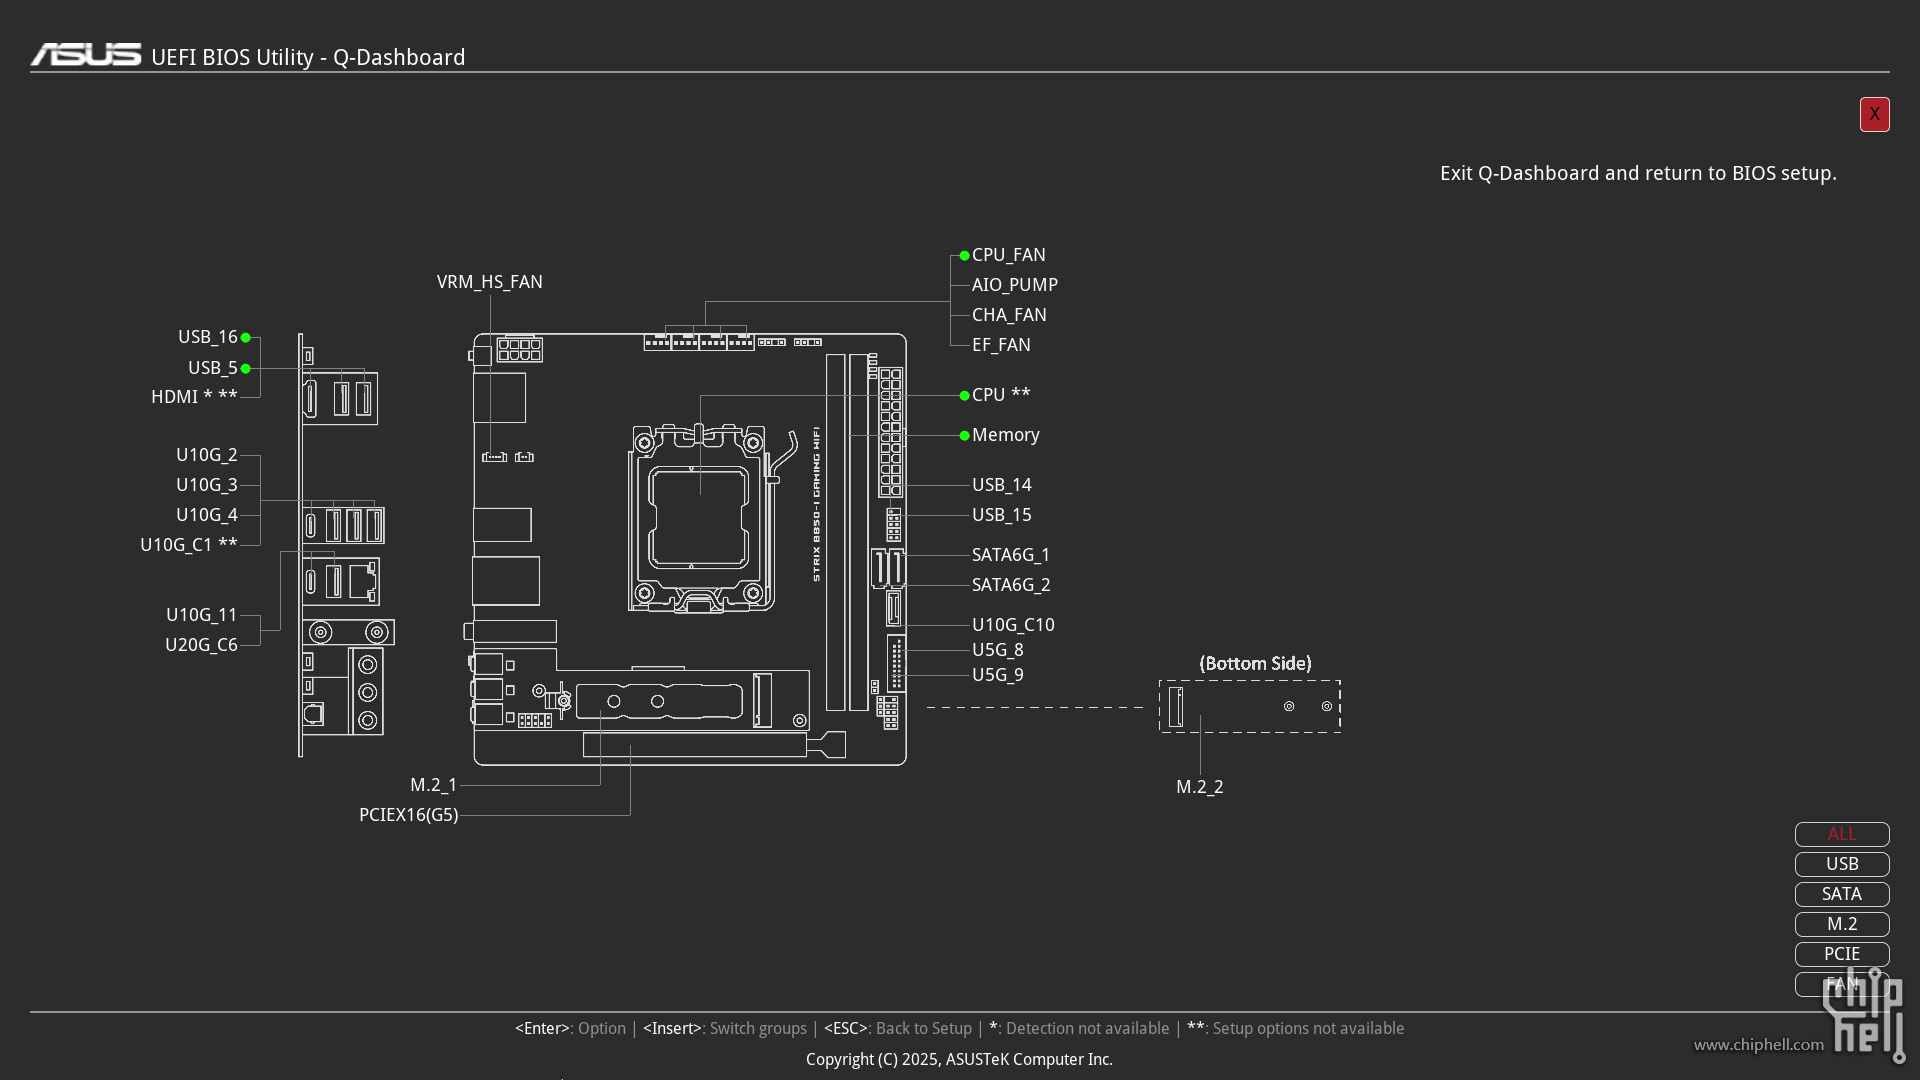Select the EF_FAN header label
The height and width of the screenshot is (1080, 1920).
coord(1001,345)
